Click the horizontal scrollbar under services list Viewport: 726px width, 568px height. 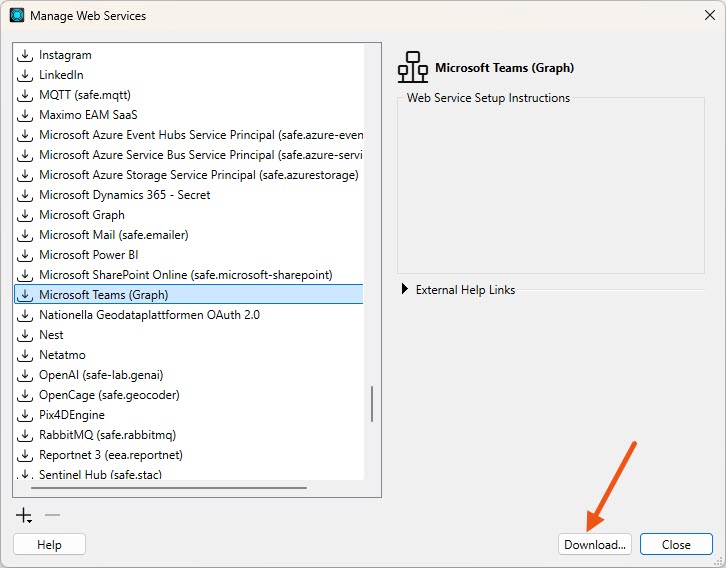168,488
